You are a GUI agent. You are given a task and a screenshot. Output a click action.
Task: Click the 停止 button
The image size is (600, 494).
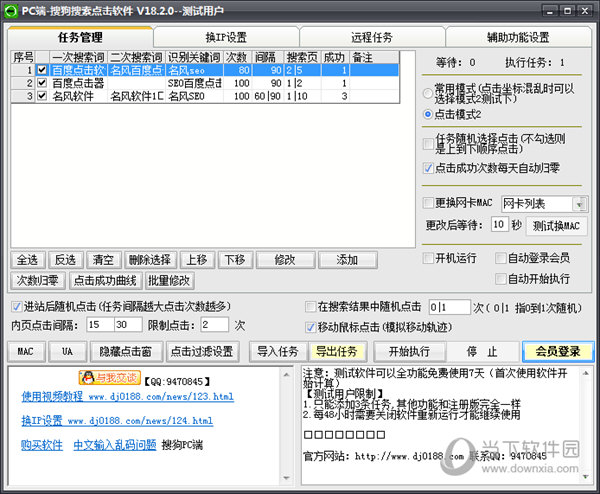pos(482,352)
